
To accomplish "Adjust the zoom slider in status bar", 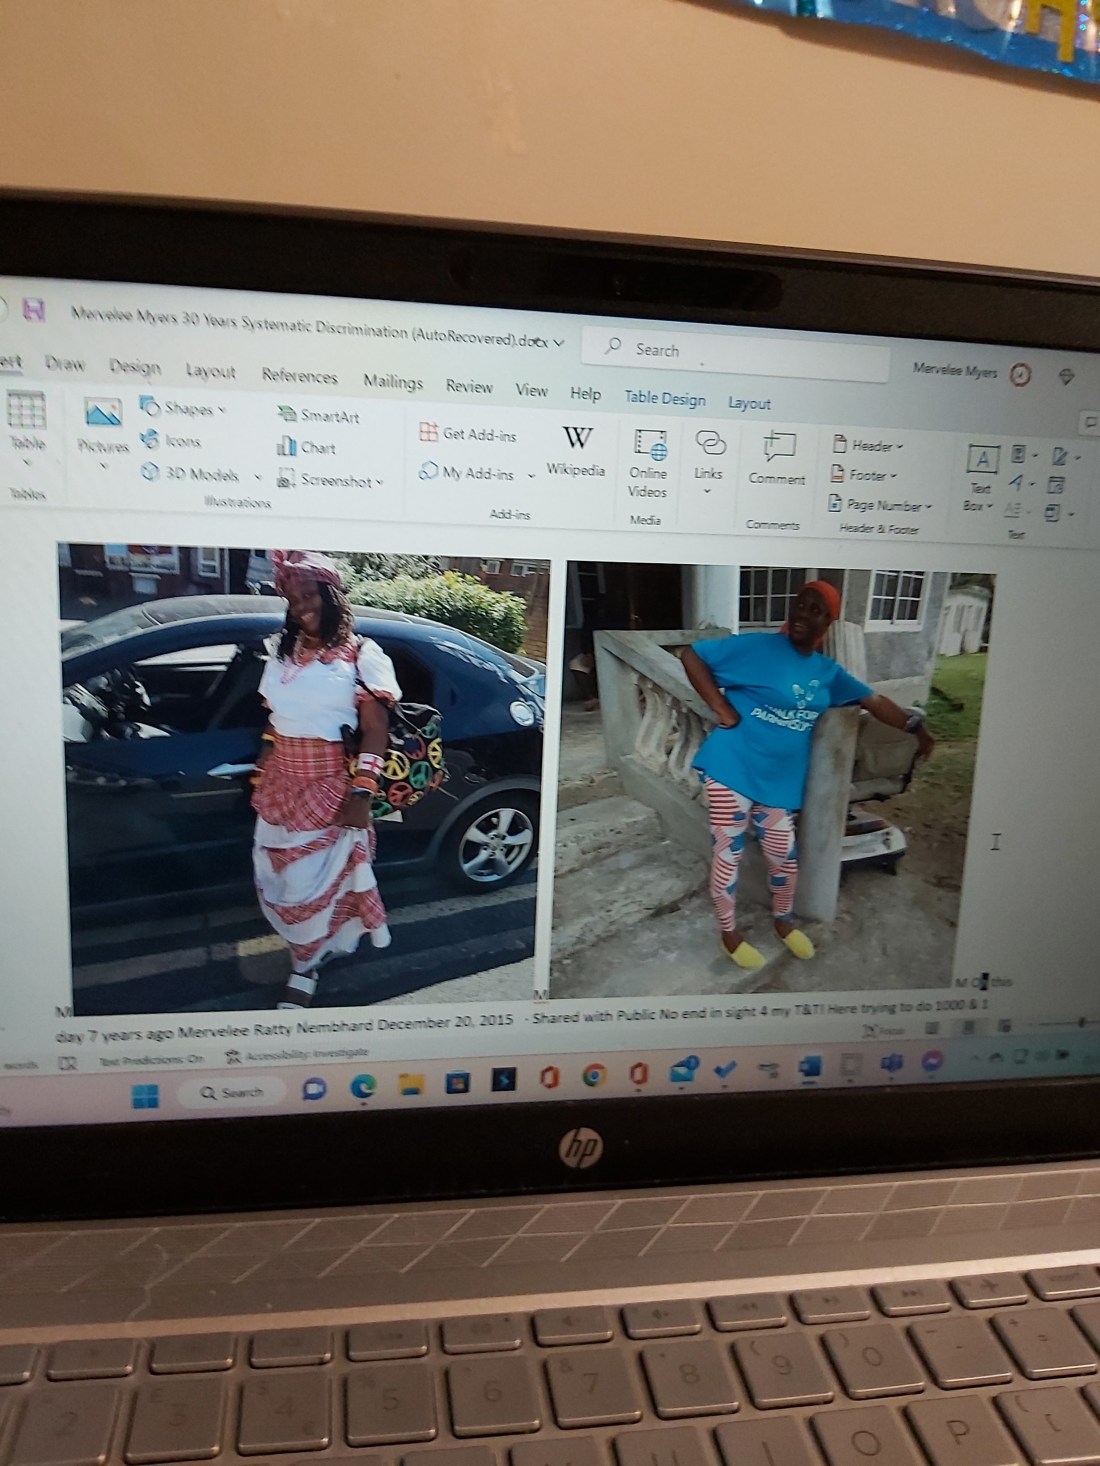I will (x=1080, y=1023).
